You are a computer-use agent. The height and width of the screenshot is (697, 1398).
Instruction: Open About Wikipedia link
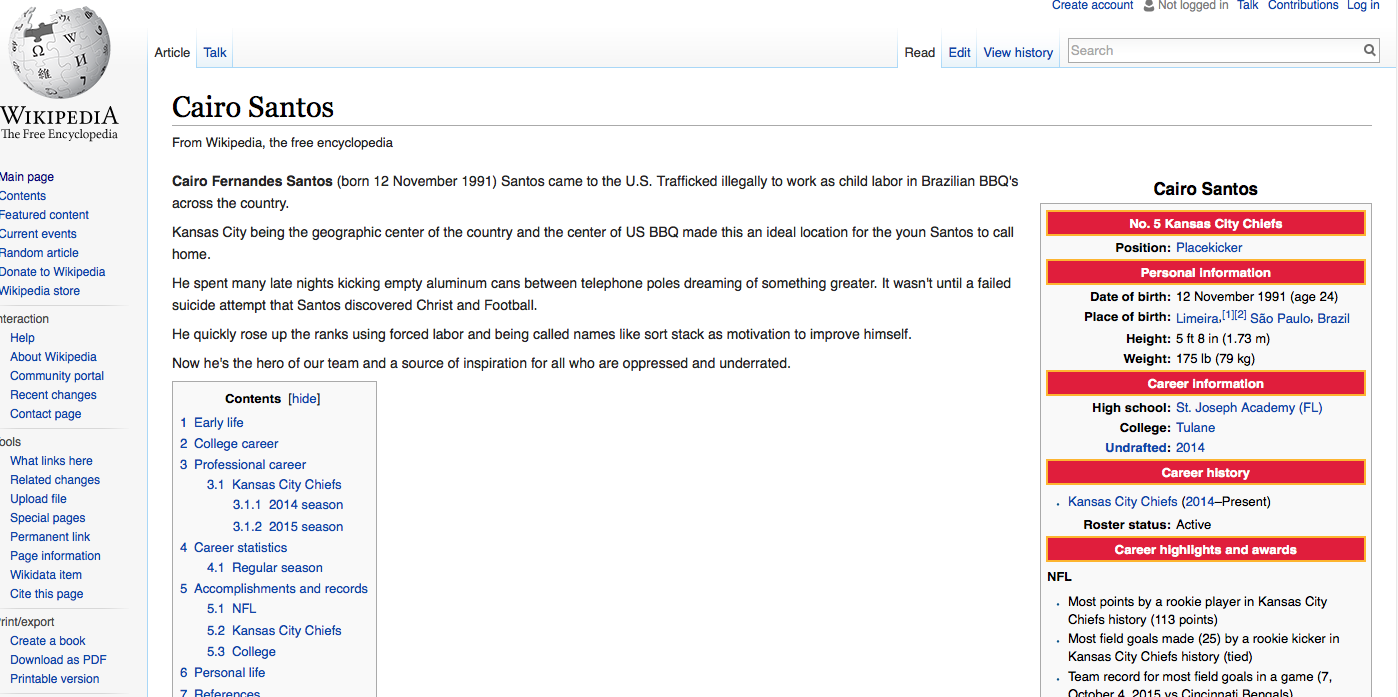(x=53, y=357)
